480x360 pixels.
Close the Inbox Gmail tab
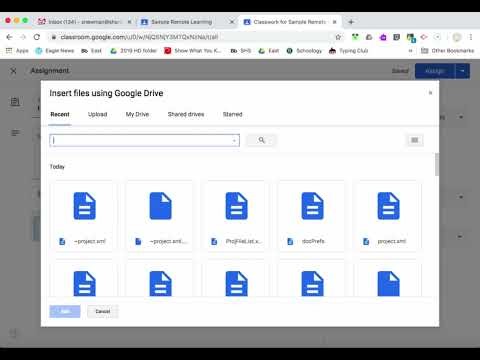click(x=129, y=22)
